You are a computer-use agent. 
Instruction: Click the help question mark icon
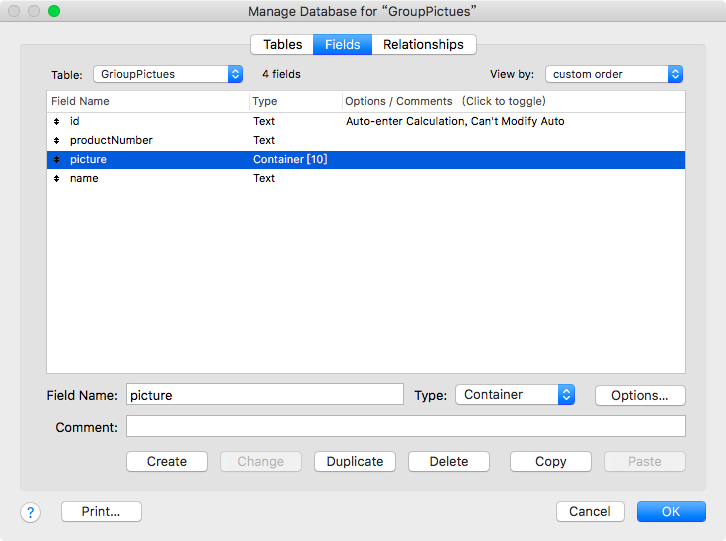coord(31,512)
